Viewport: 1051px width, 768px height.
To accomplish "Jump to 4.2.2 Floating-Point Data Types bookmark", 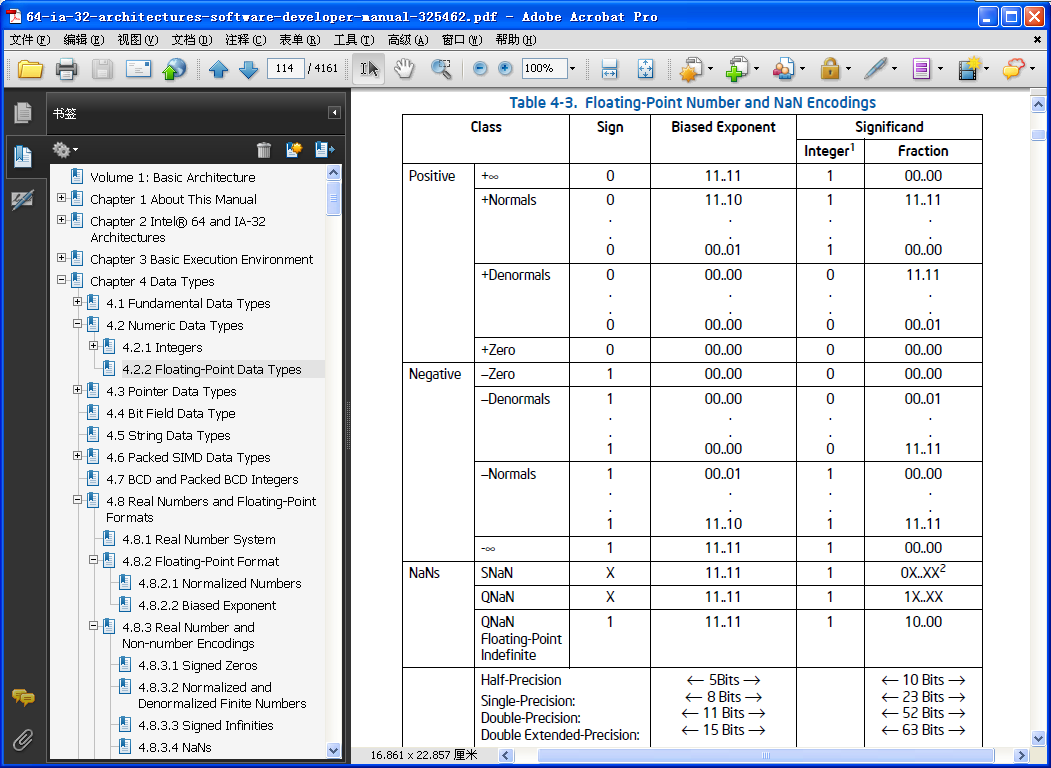I will tap(211, 369).
